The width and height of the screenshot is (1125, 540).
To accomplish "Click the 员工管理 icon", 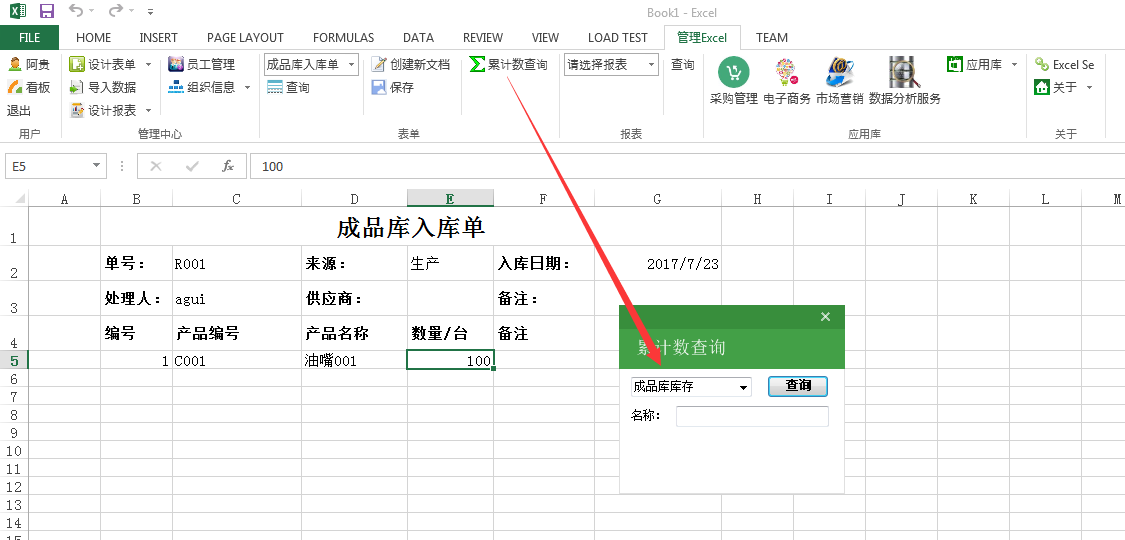I will pos(176,65).
